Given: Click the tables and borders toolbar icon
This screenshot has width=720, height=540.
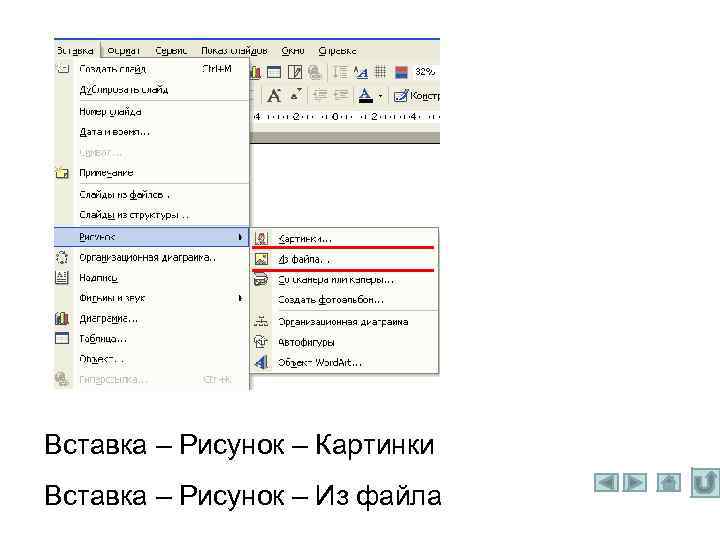Looking at the screenshot, I should [x=295, y=72].
